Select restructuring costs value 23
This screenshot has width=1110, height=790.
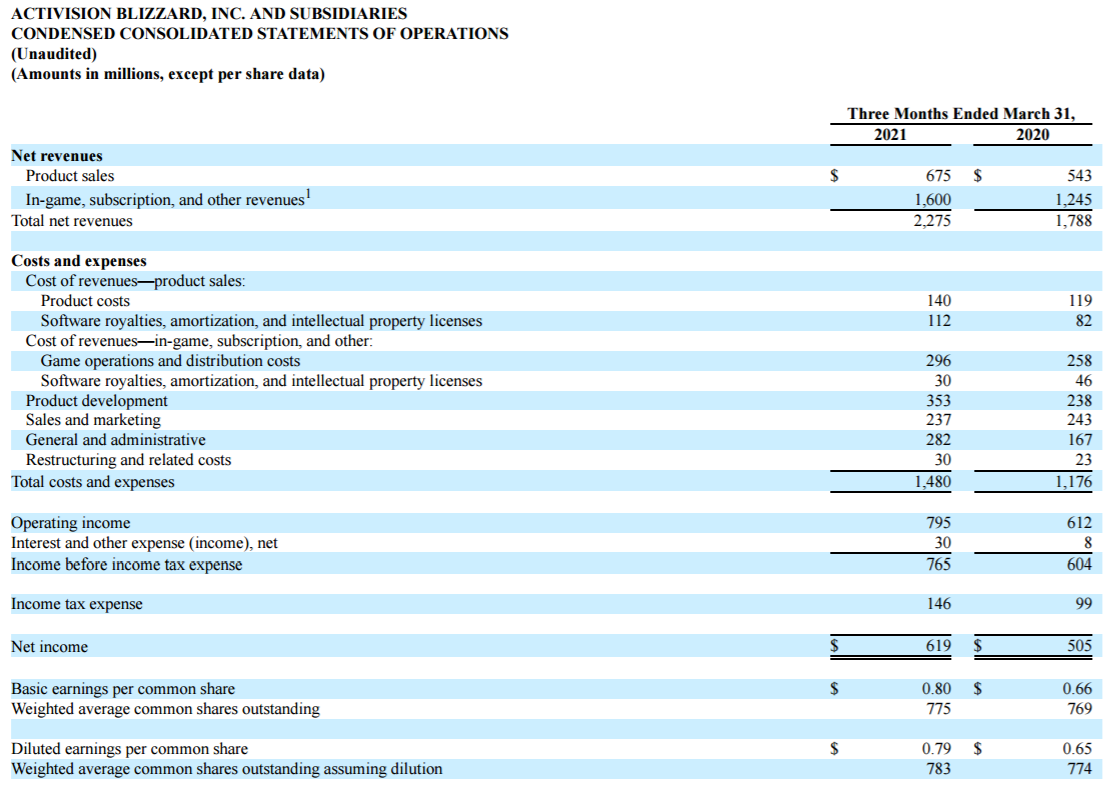(1083, 459)
